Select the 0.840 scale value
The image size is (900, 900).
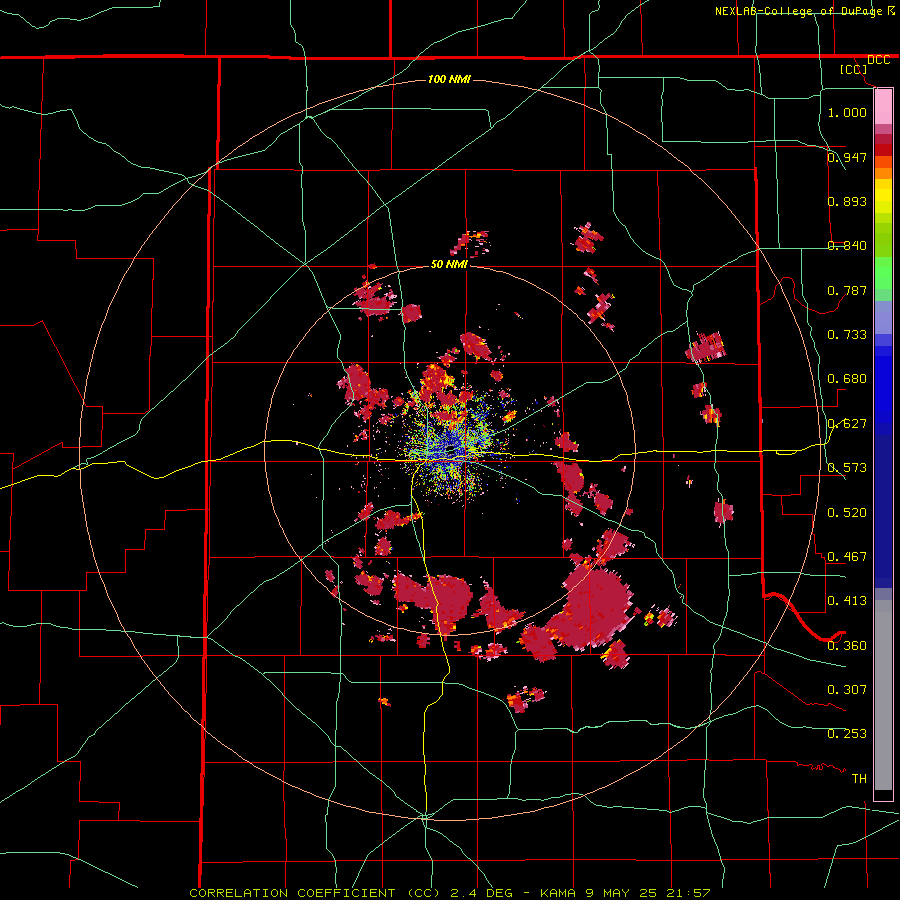(x=847, y=245)
